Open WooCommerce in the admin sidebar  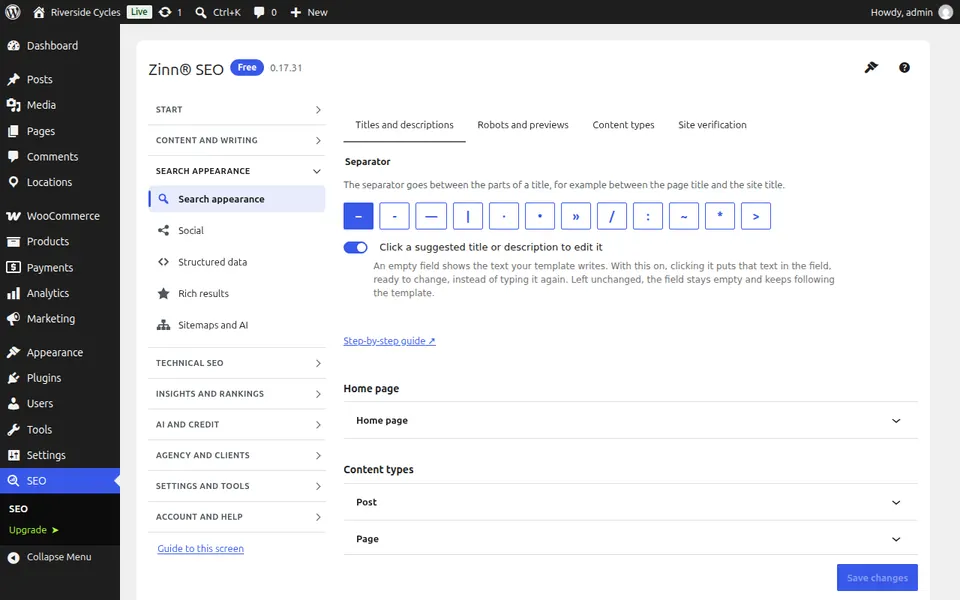tap(60, 216)
